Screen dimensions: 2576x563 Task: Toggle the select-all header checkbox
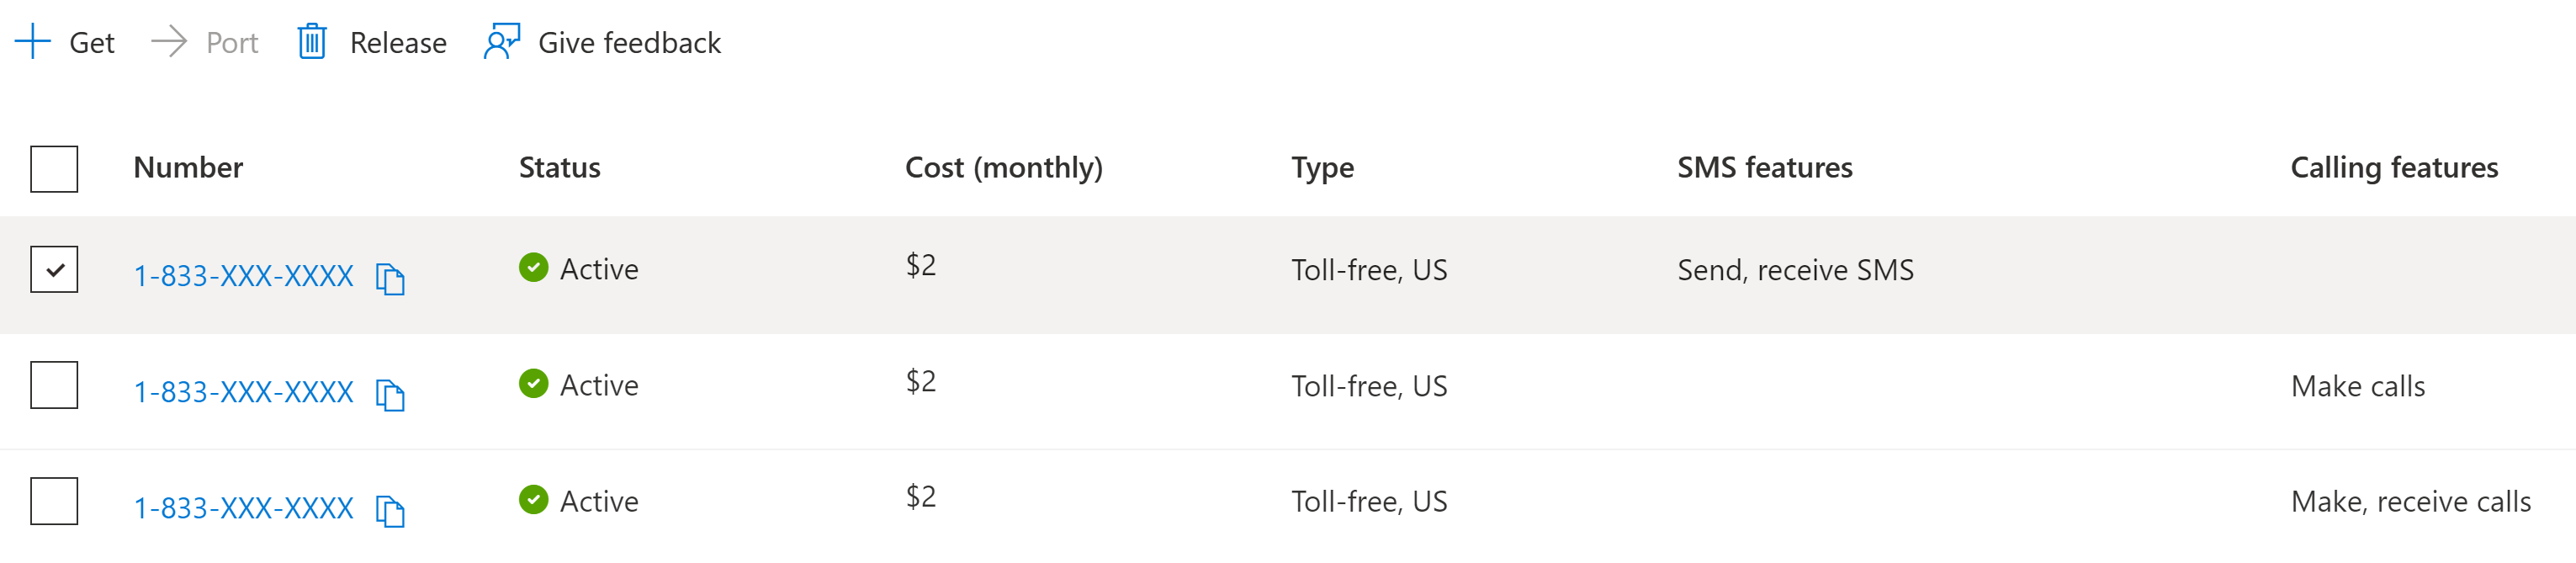pyautogui.click(x=54, y=168)
